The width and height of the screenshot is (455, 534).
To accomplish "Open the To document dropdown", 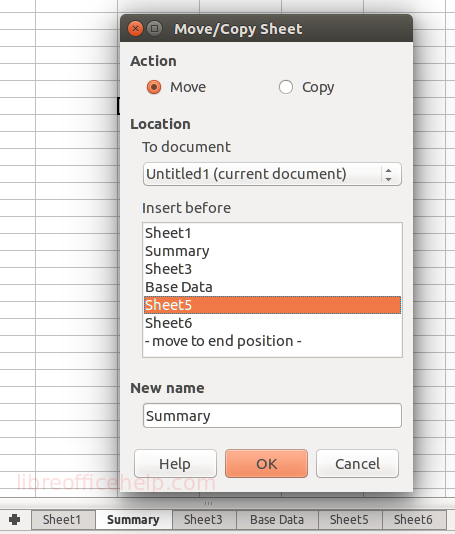I will [272, 174].
